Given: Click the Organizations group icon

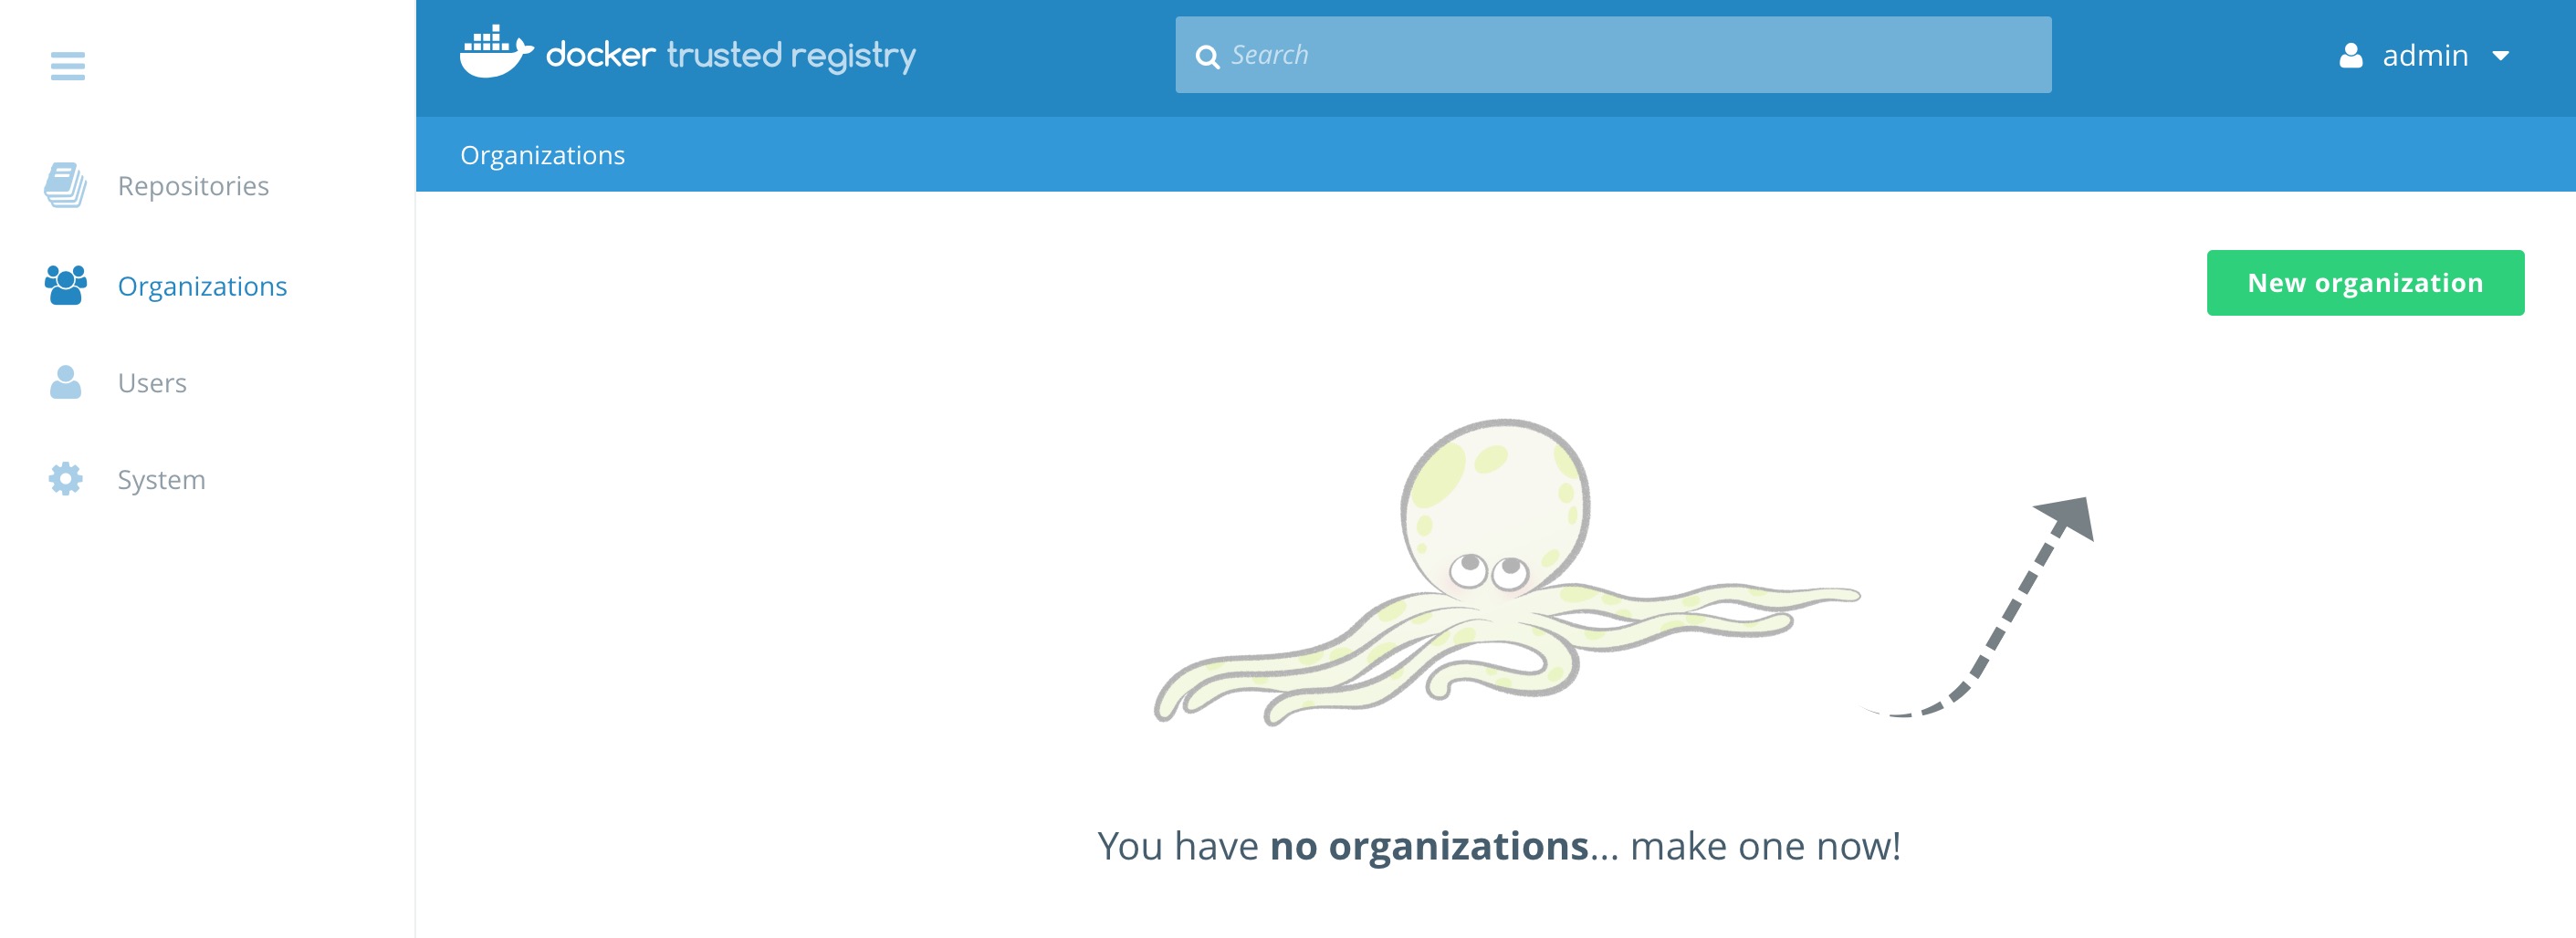Looking at the screenshot, I should 66,285.
